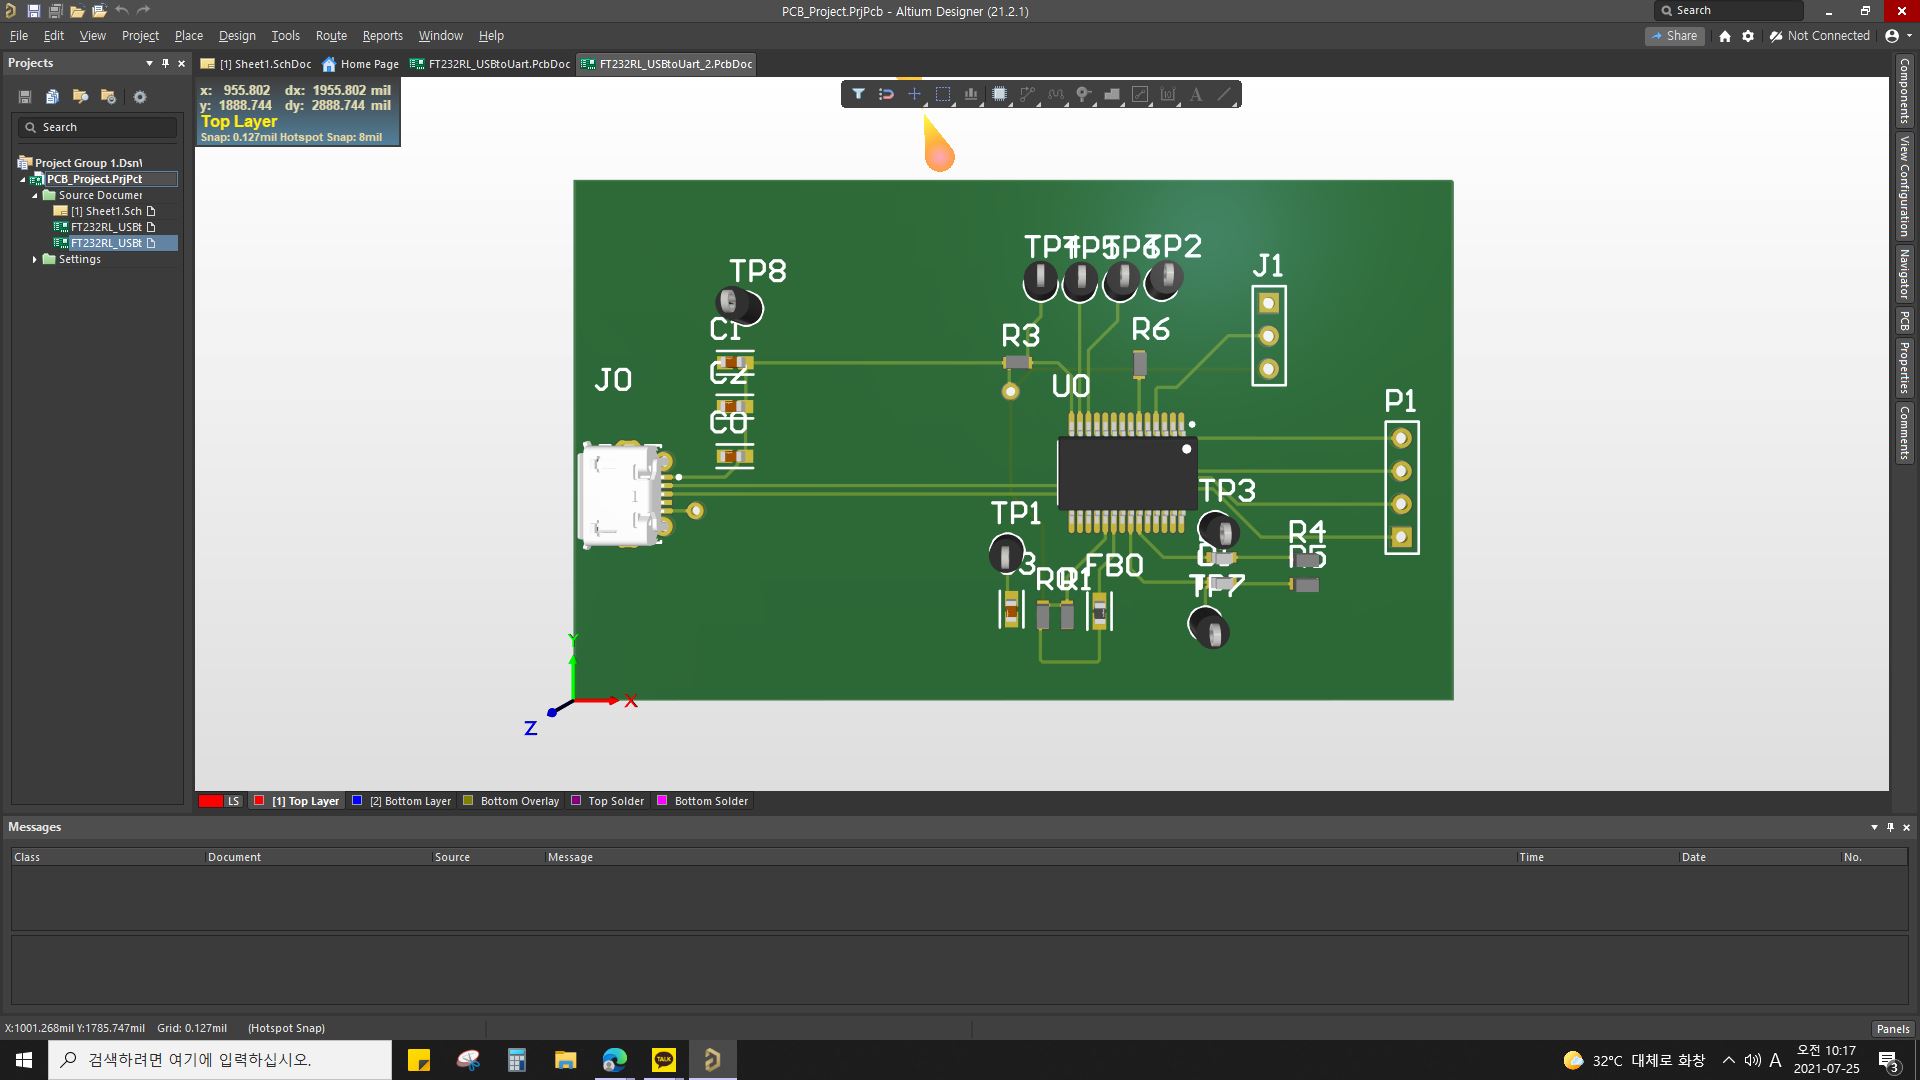Pin the Projects panel
This screenshot has width=1920, height=1080.
(x=165, y=63)
